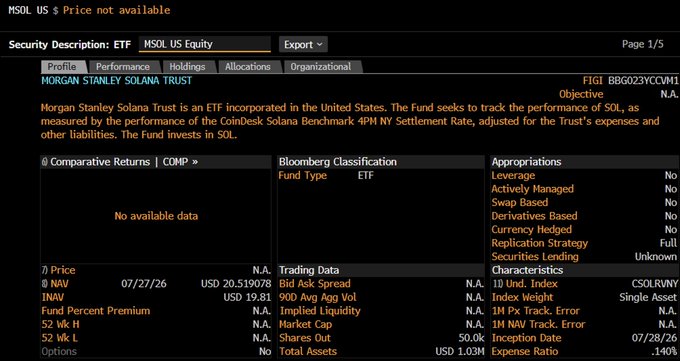The width and height of the screenshot is (680, 361).
Task: Click the Leverage row label
Action: pos(513,175)
